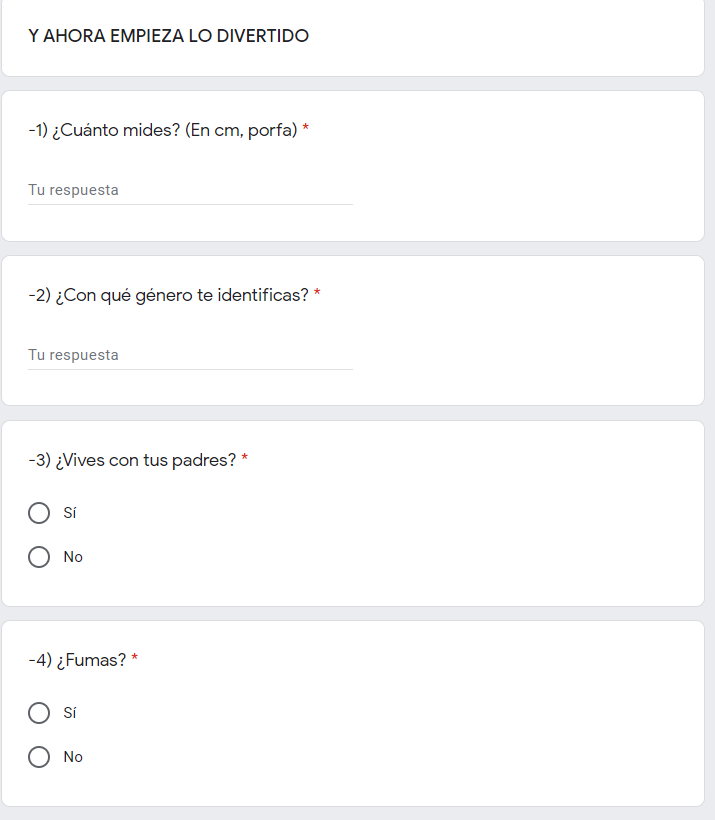Click the required asterisk beside the género question
Viewport: 715px width, 820px height.
[317, 292]
